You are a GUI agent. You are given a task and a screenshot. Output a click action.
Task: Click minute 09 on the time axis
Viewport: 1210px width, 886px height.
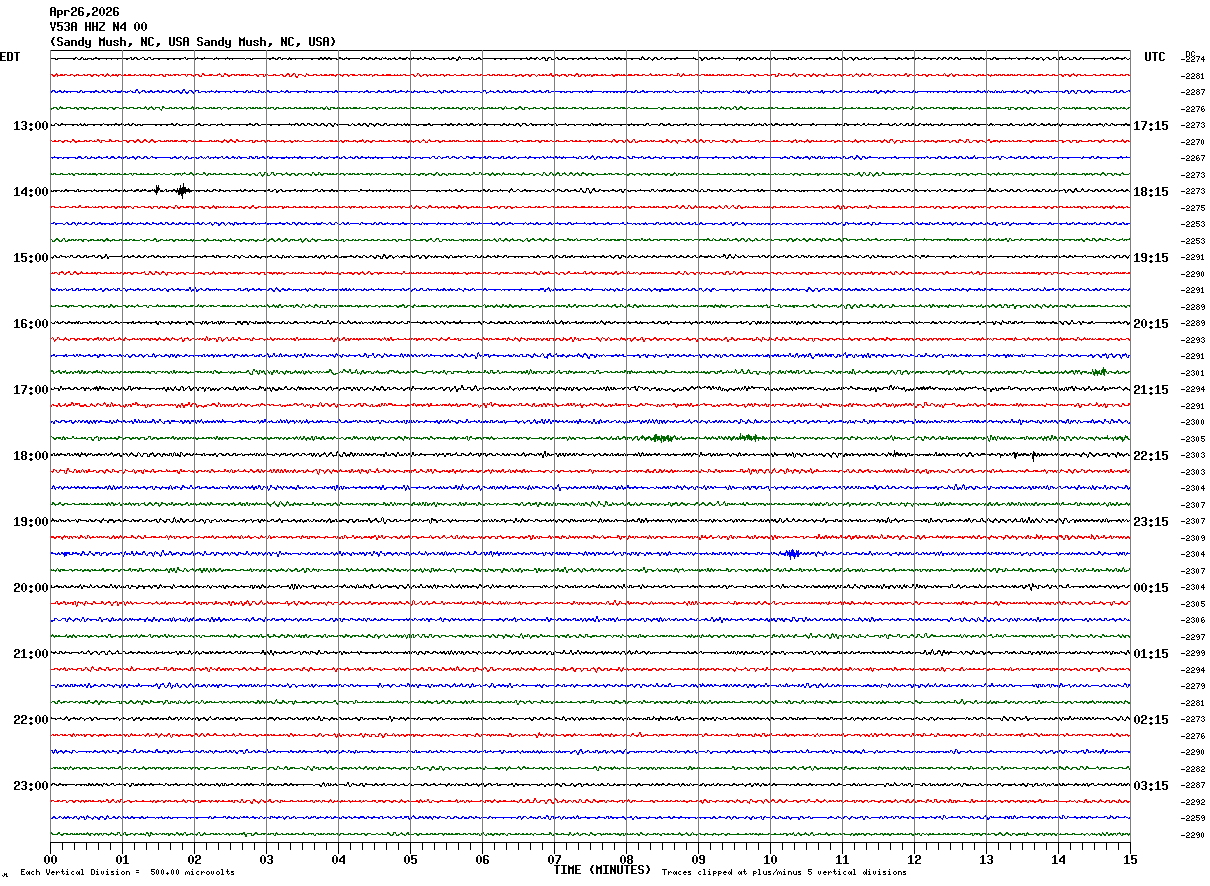(x=698, y=859)
